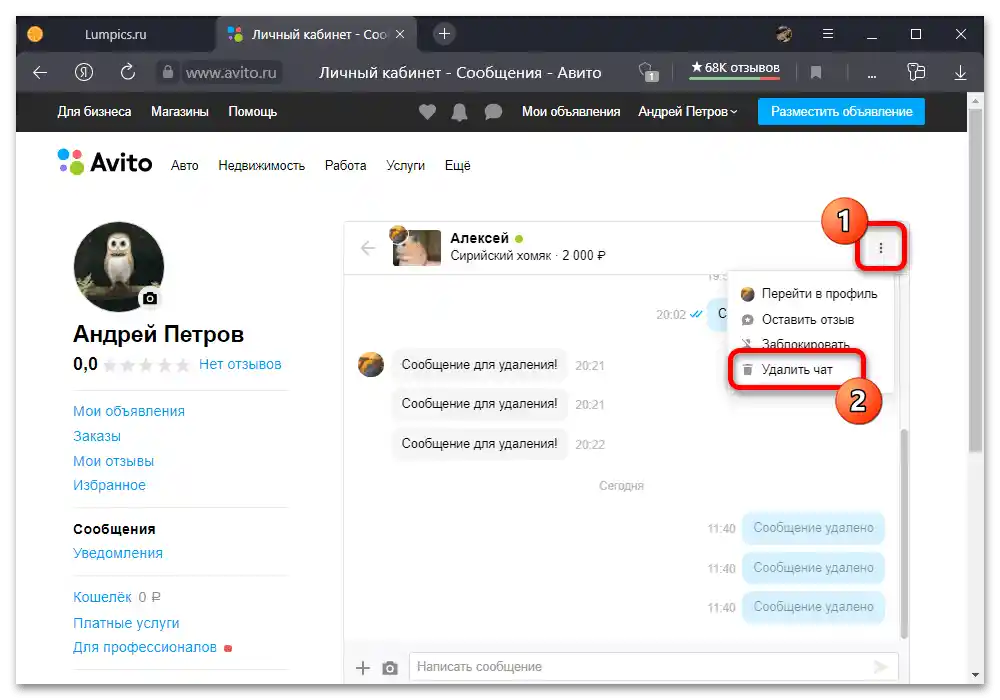Click the camera icon on profile avatar

[x=150, y=298]
